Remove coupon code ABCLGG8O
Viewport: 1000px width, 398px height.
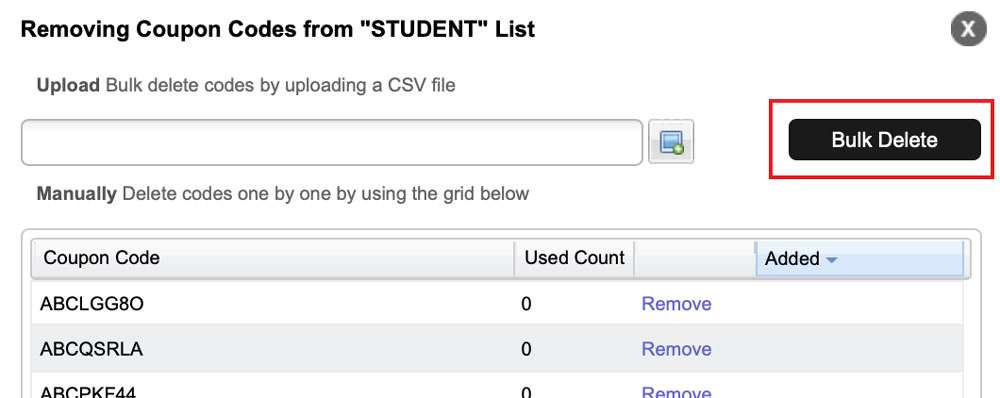point(676,304)
